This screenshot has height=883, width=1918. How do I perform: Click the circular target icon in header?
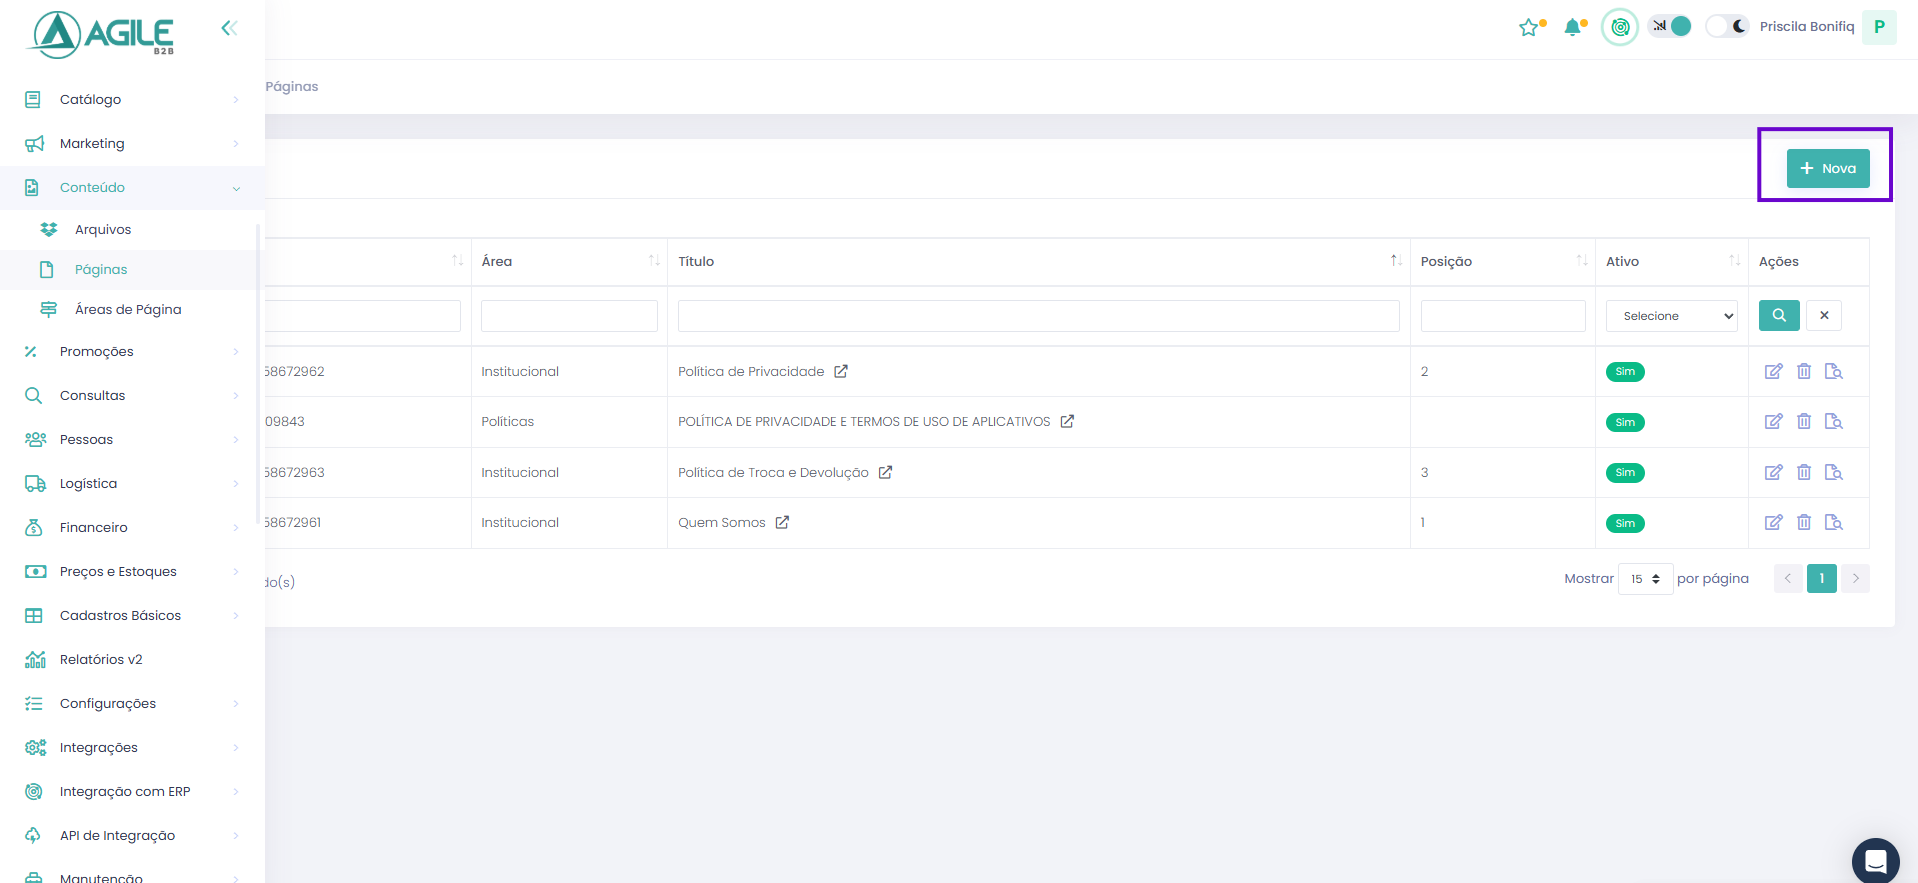(x=1620, y=27)
